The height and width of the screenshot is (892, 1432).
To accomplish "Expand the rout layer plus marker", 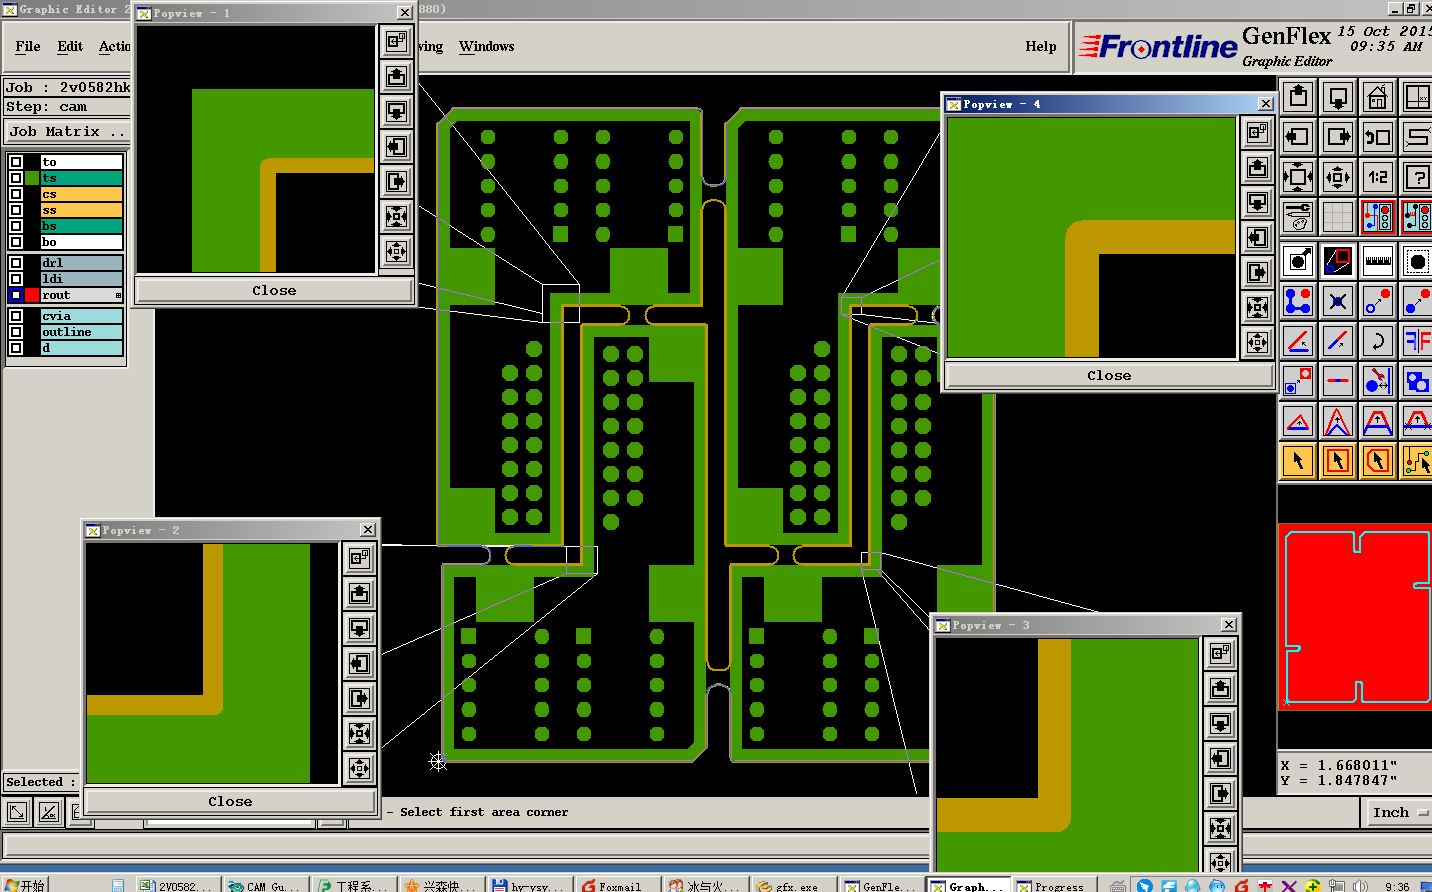I will (118, 295).
